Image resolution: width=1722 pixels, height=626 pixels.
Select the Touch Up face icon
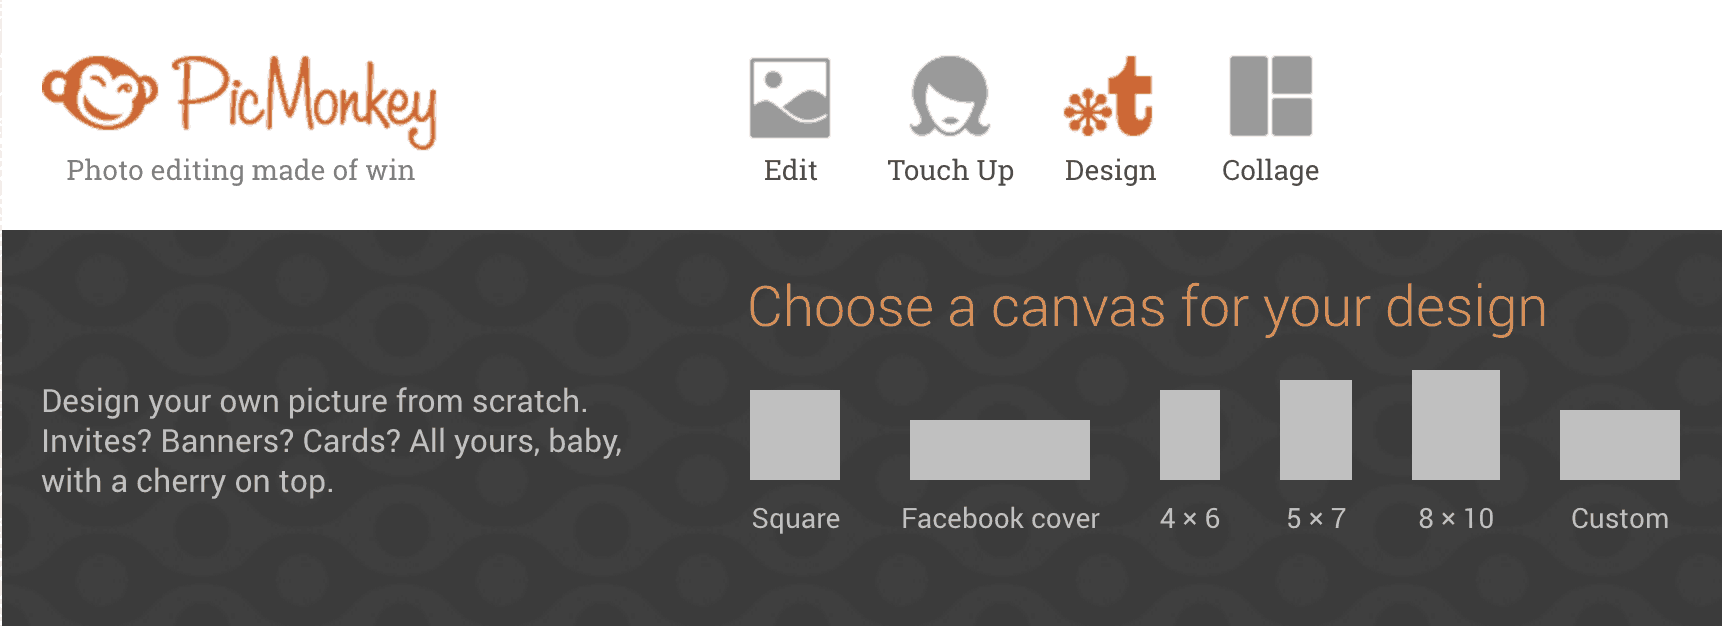coord(950,96)
